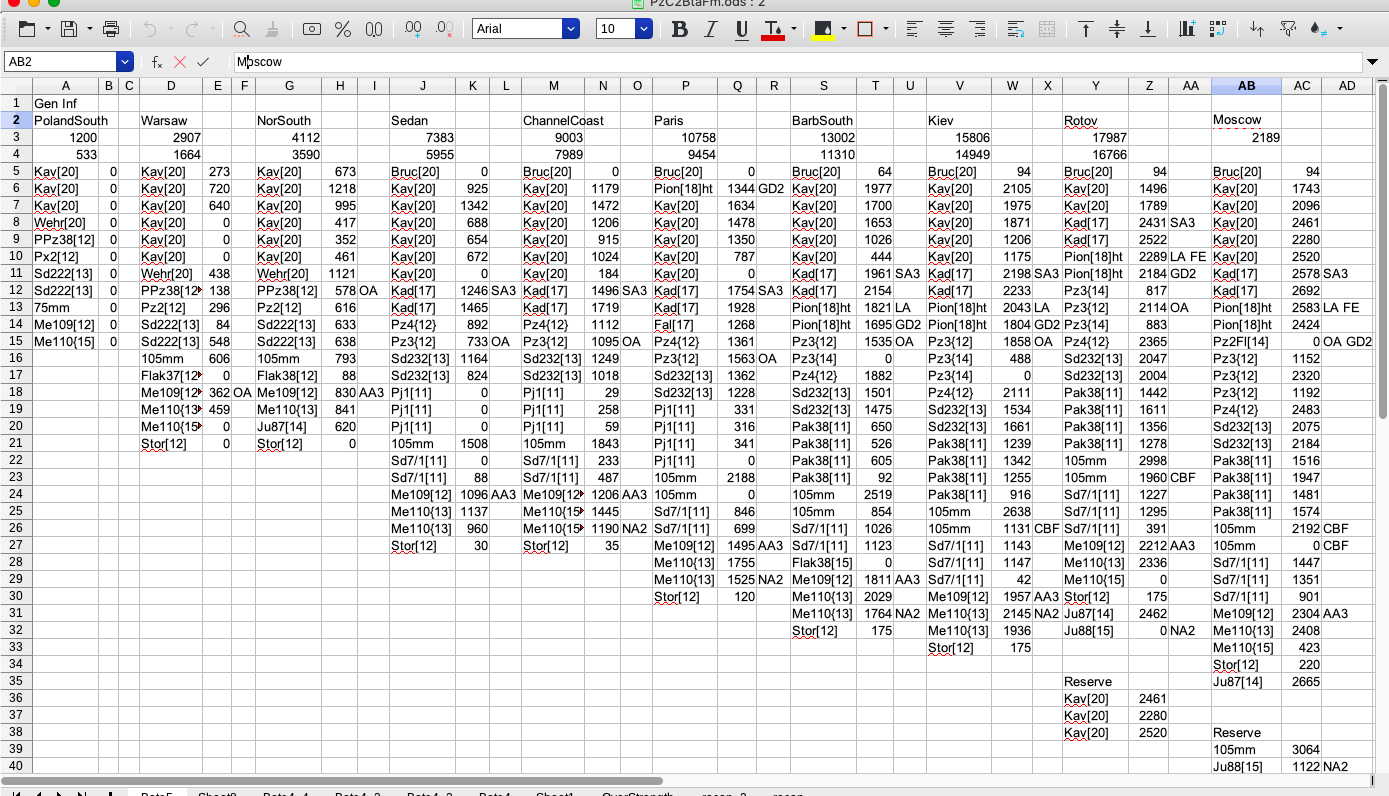Format cell as number
Screen dimensions: 1389x796
pyautogui.click(x=374, y=29)
